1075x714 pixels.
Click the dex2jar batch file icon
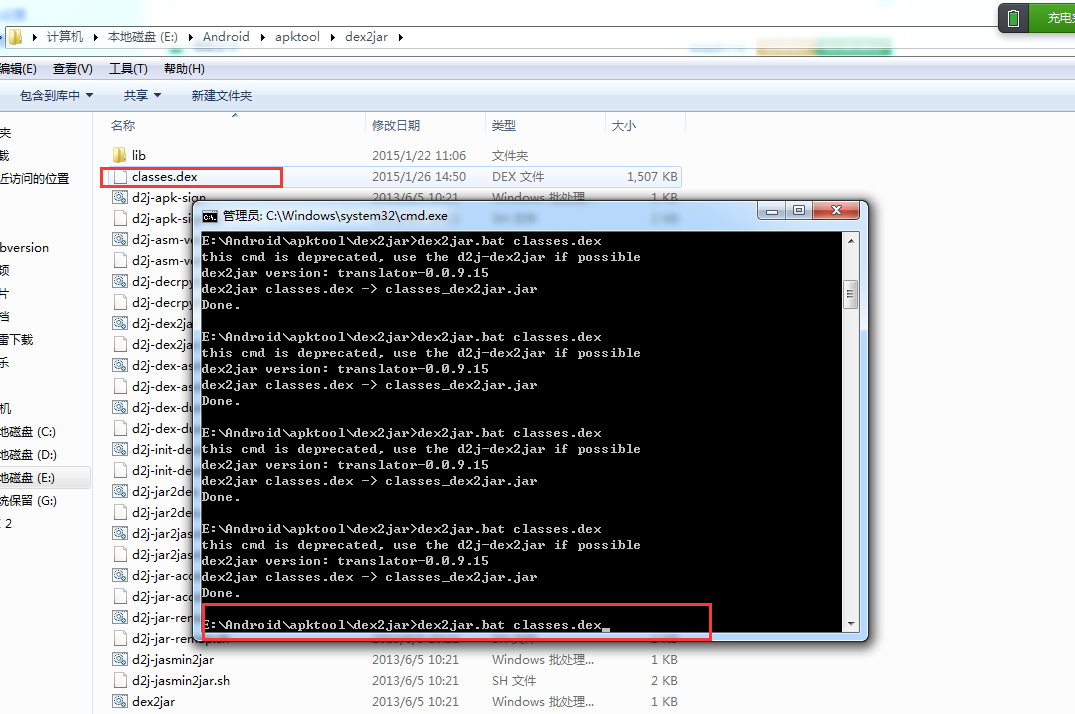pos(119,702)
